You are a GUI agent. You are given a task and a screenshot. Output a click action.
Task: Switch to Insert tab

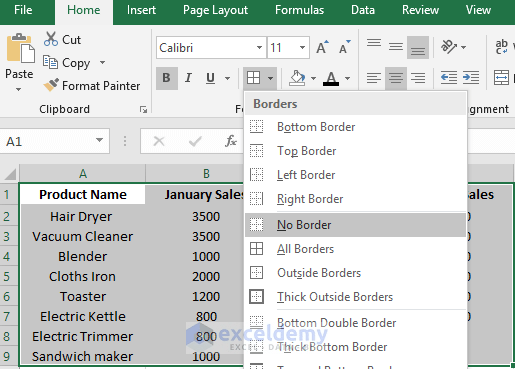pyautogui.click(x=141, y=10)
